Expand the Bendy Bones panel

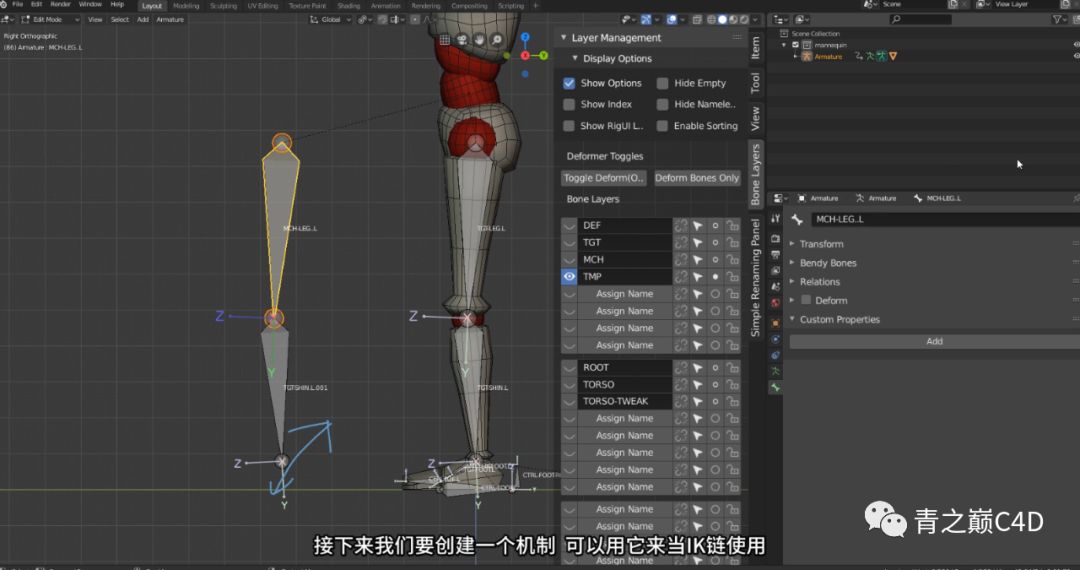point(792,263)
